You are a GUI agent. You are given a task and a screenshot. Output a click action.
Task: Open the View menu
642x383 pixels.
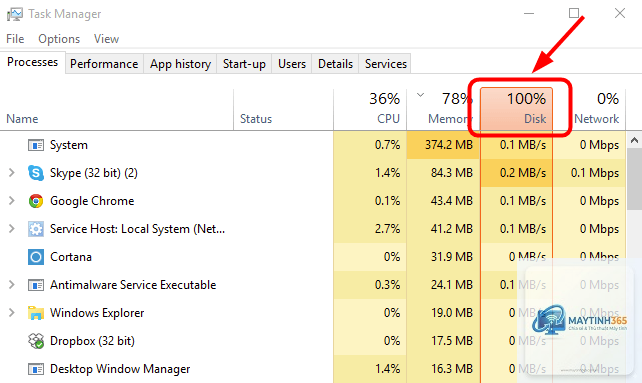106,39
